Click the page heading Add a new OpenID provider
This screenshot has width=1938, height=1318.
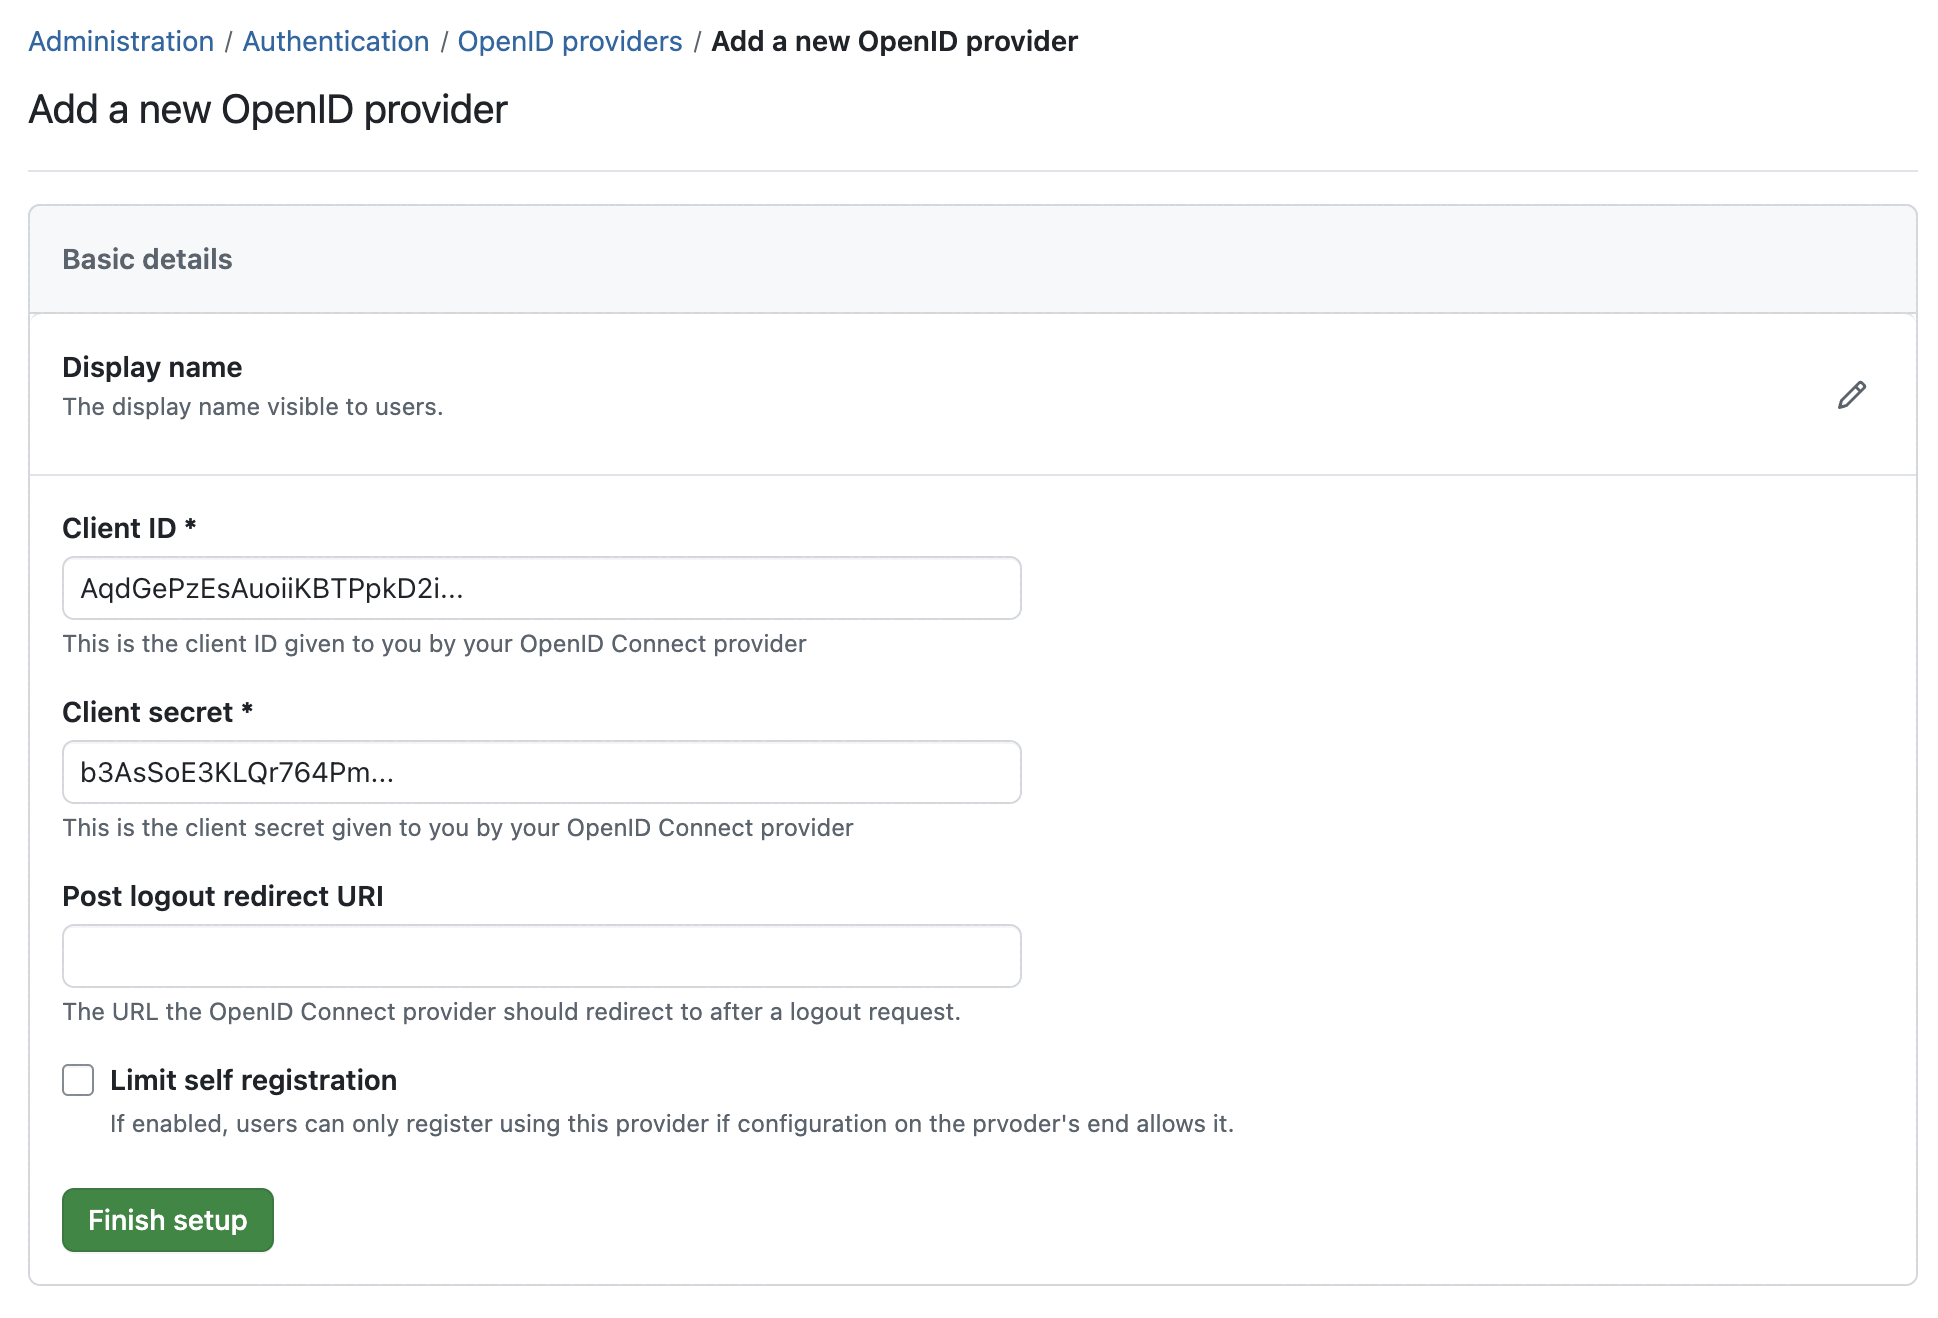268,110
